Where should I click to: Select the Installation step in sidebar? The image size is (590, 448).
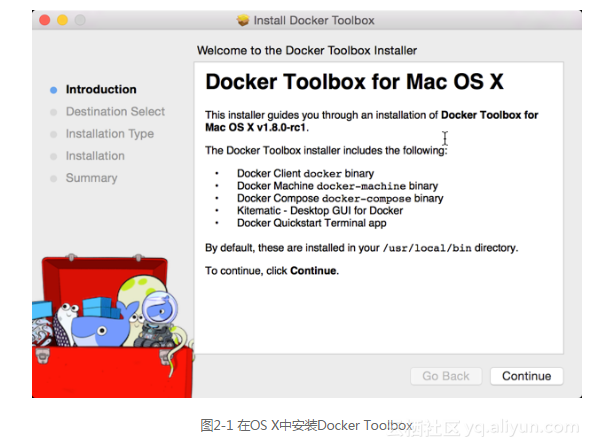pyautogui.click(x=95, y=156)
